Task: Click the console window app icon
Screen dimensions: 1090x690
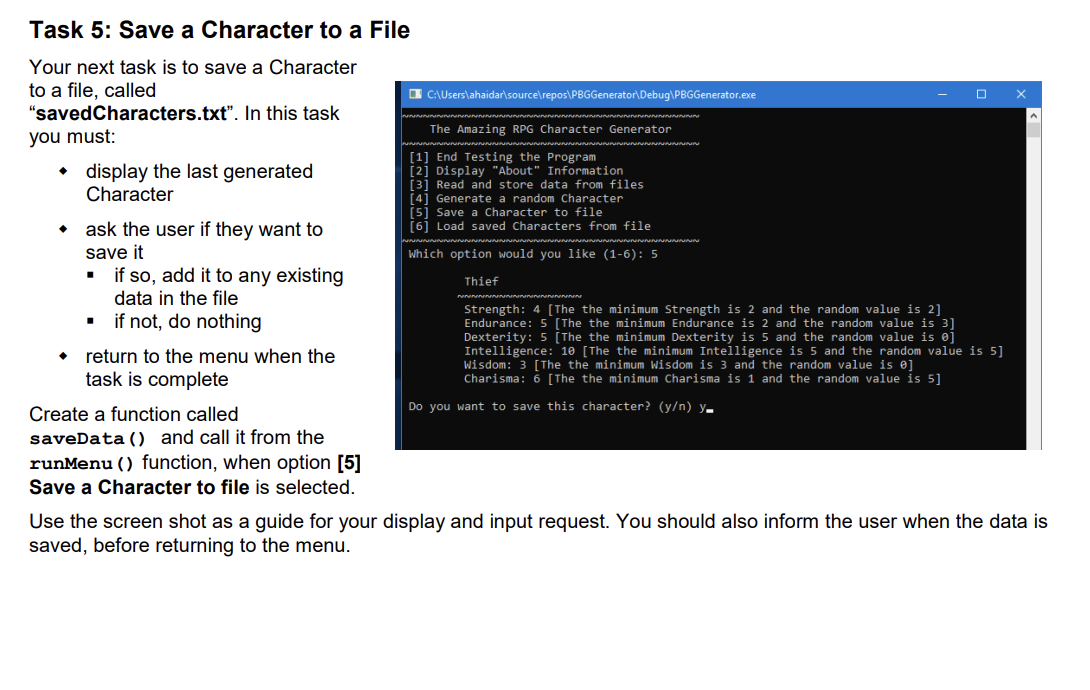Action: pyautogui.click(x=415, y=95)
